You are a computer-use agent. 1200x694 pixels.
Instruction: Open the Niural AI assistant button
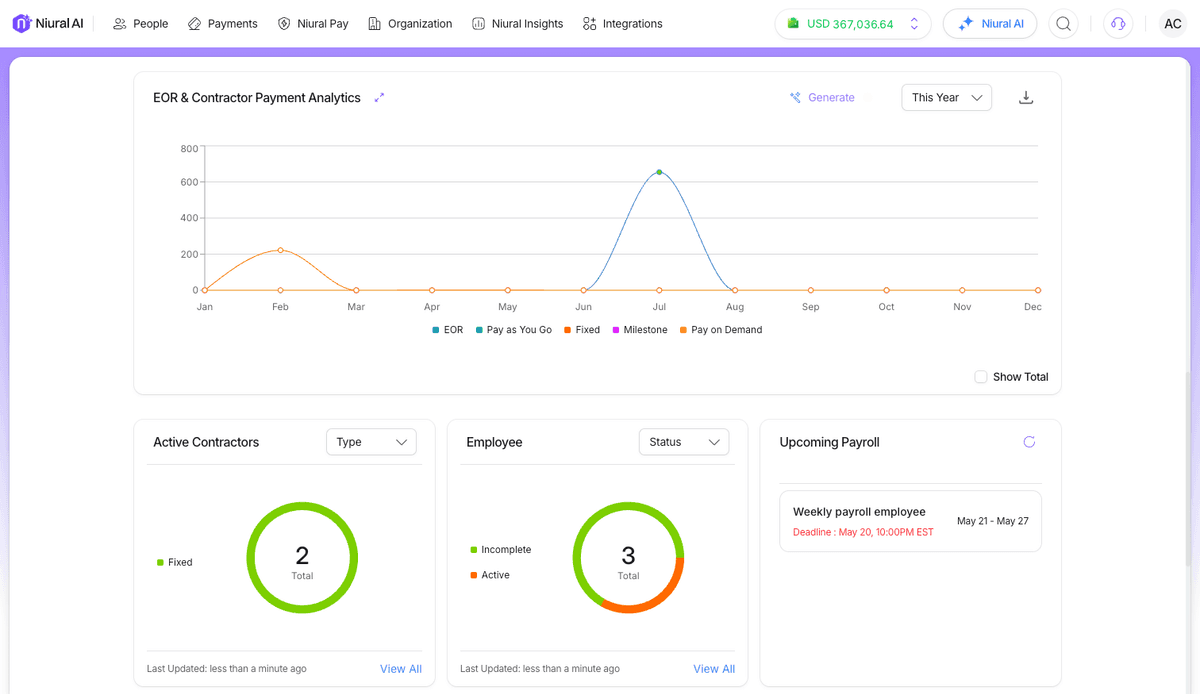click(989, 24)
